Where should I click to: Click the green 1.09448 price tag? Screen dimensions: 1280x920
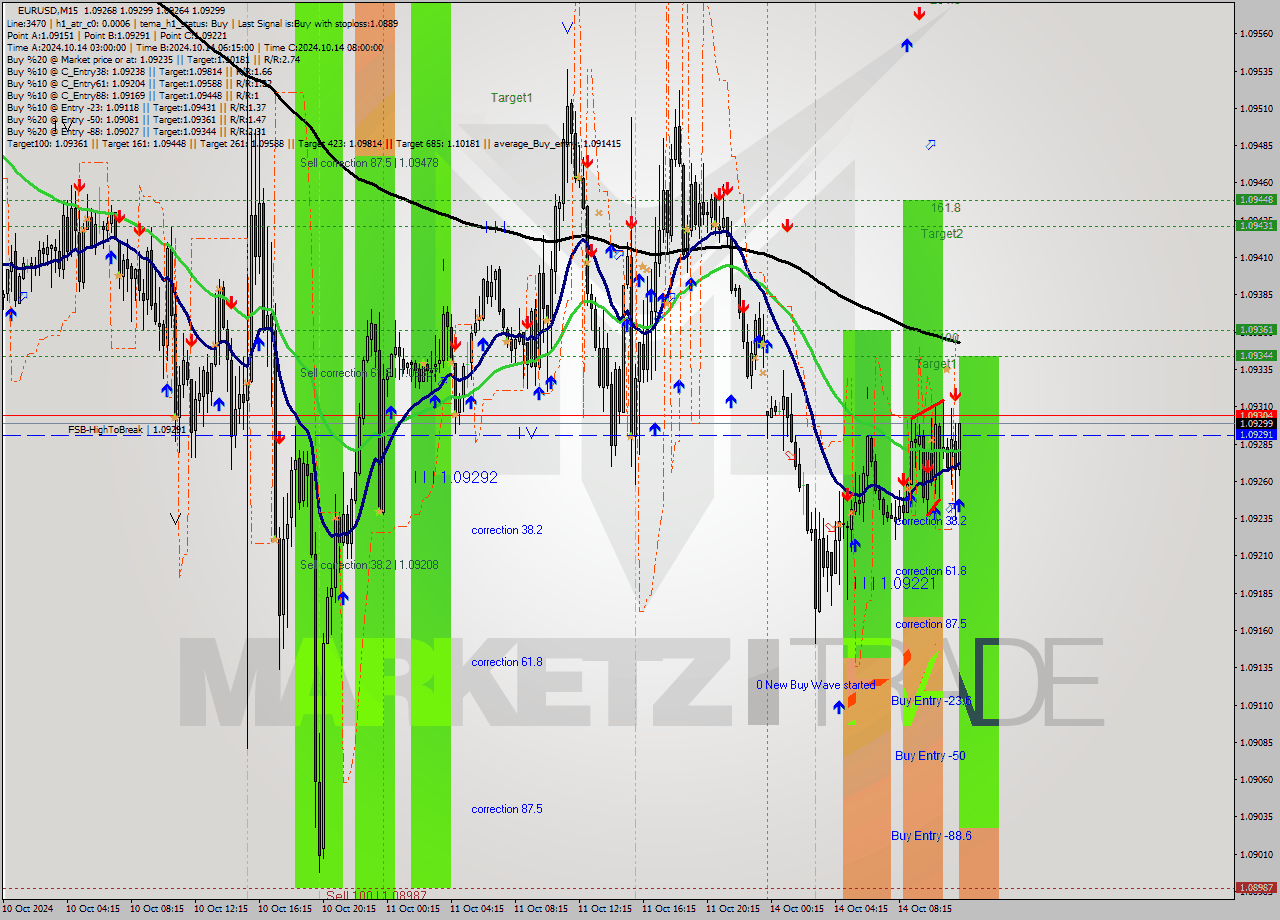coord(1256,200)
